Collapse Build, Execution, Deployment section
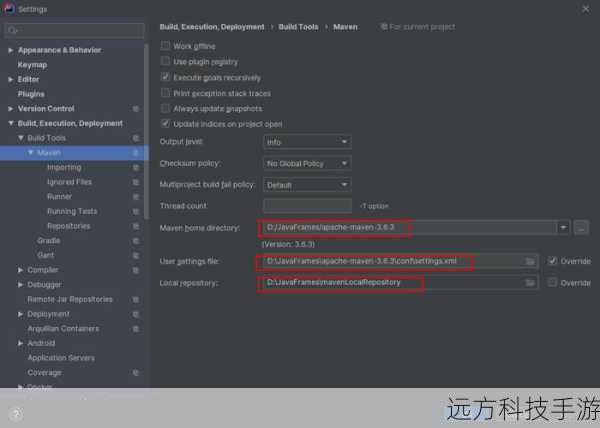 11,123
